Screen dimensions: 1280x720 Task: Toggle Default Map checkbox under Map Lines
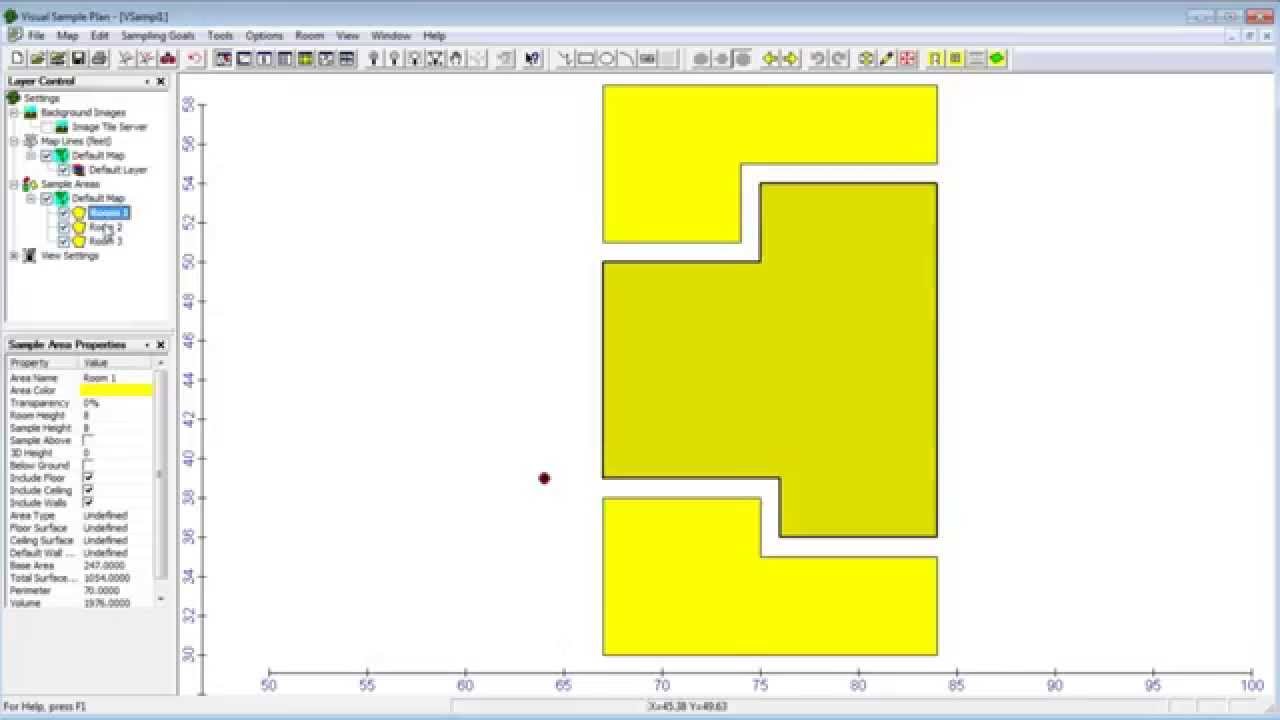pyautogui.click(x=47, y=156)
